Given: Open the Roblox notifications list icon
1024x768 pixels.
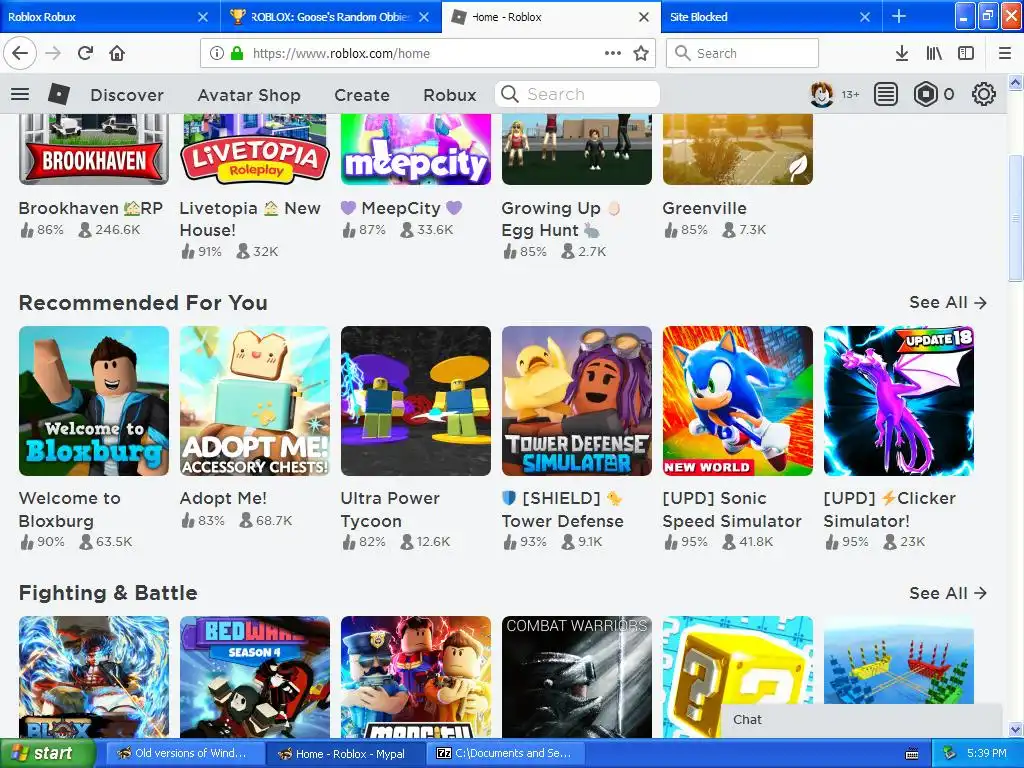Looking at the screenshot, I should click(886, 94).
